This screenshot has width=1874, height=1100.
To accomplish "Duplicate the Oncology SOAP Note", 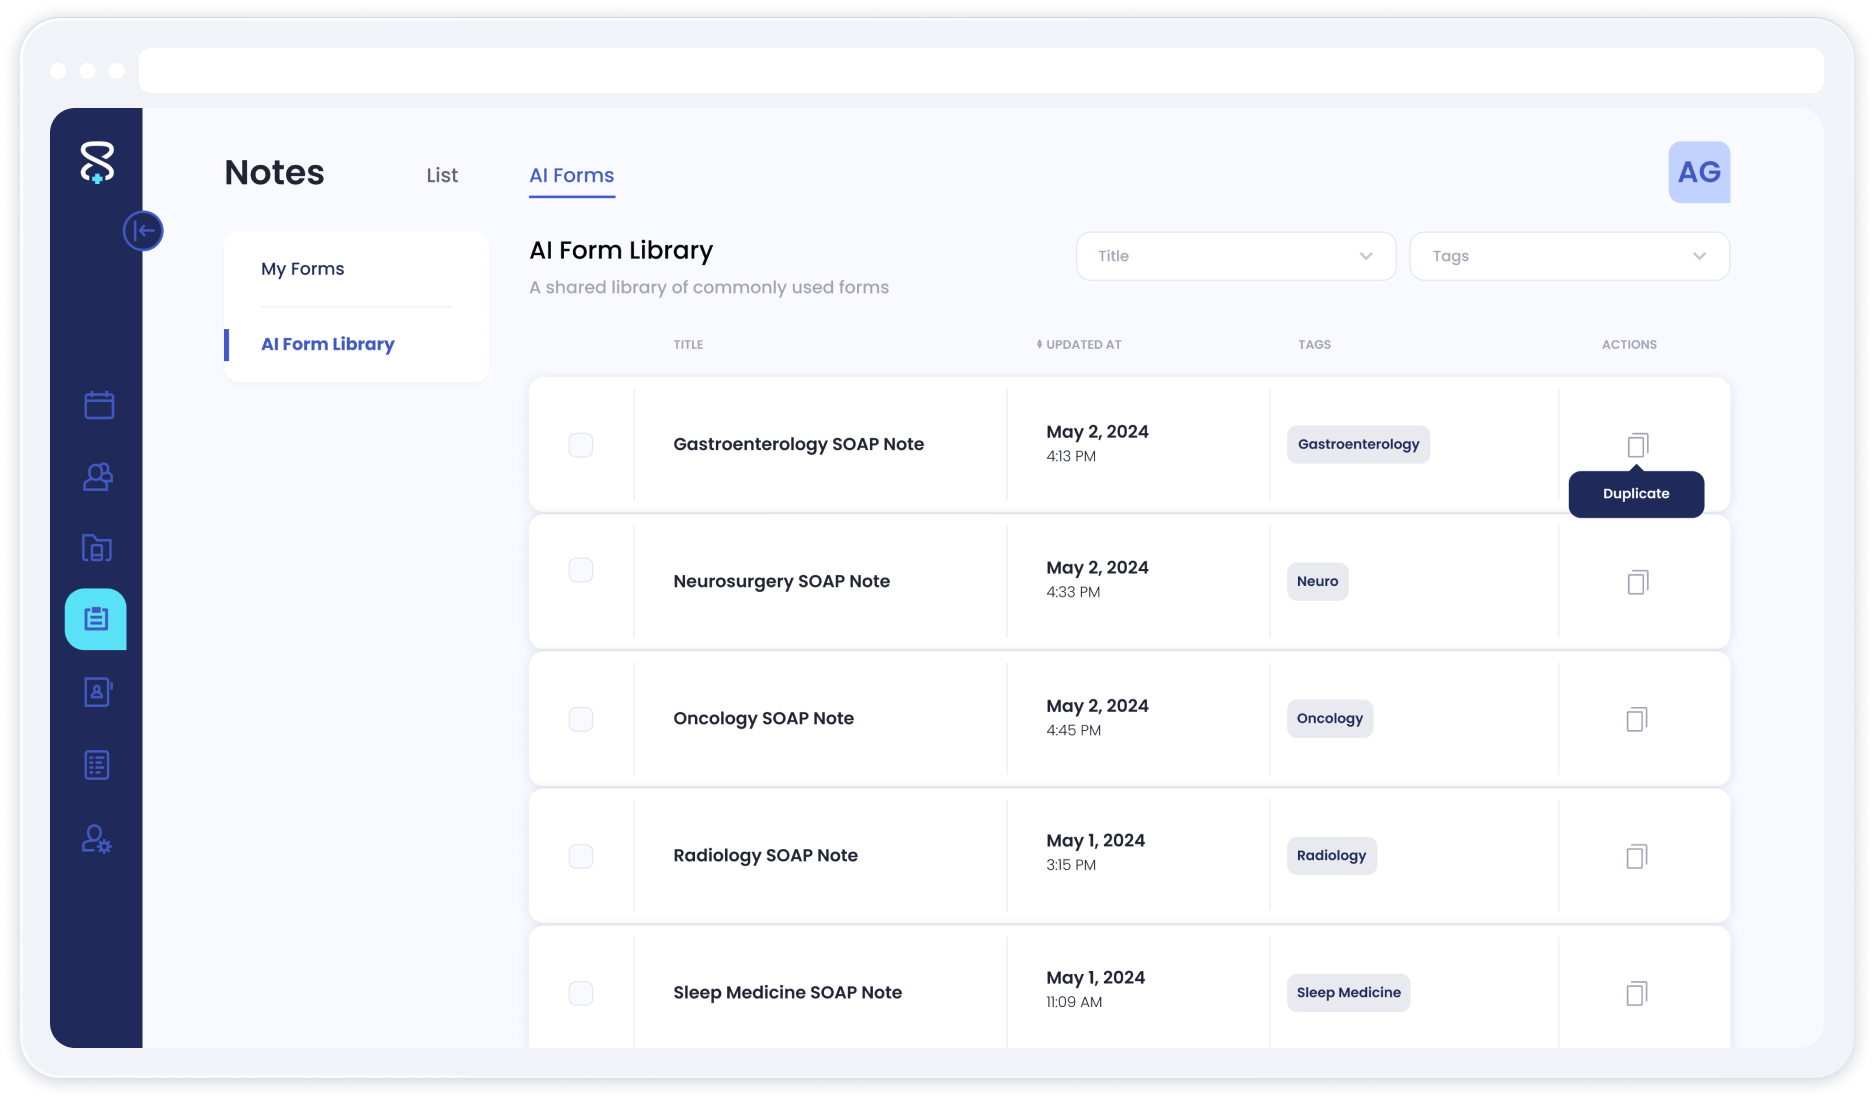I will [x=1636, y=719].
